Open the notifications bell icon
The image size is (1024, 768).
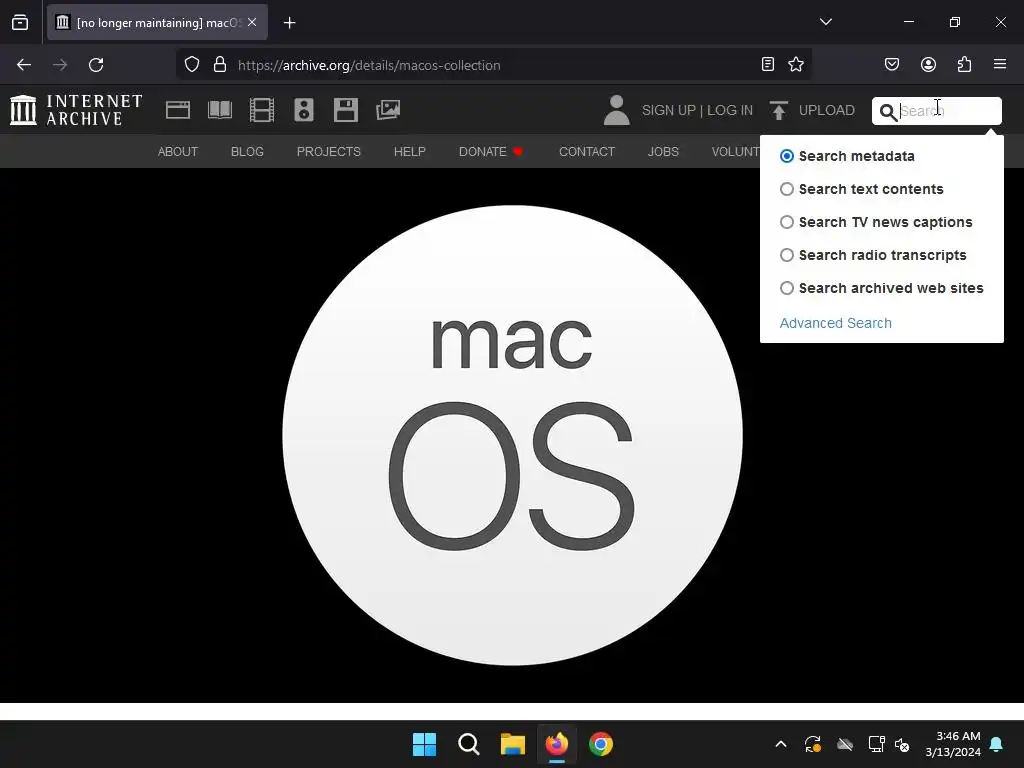coord(997,744)
